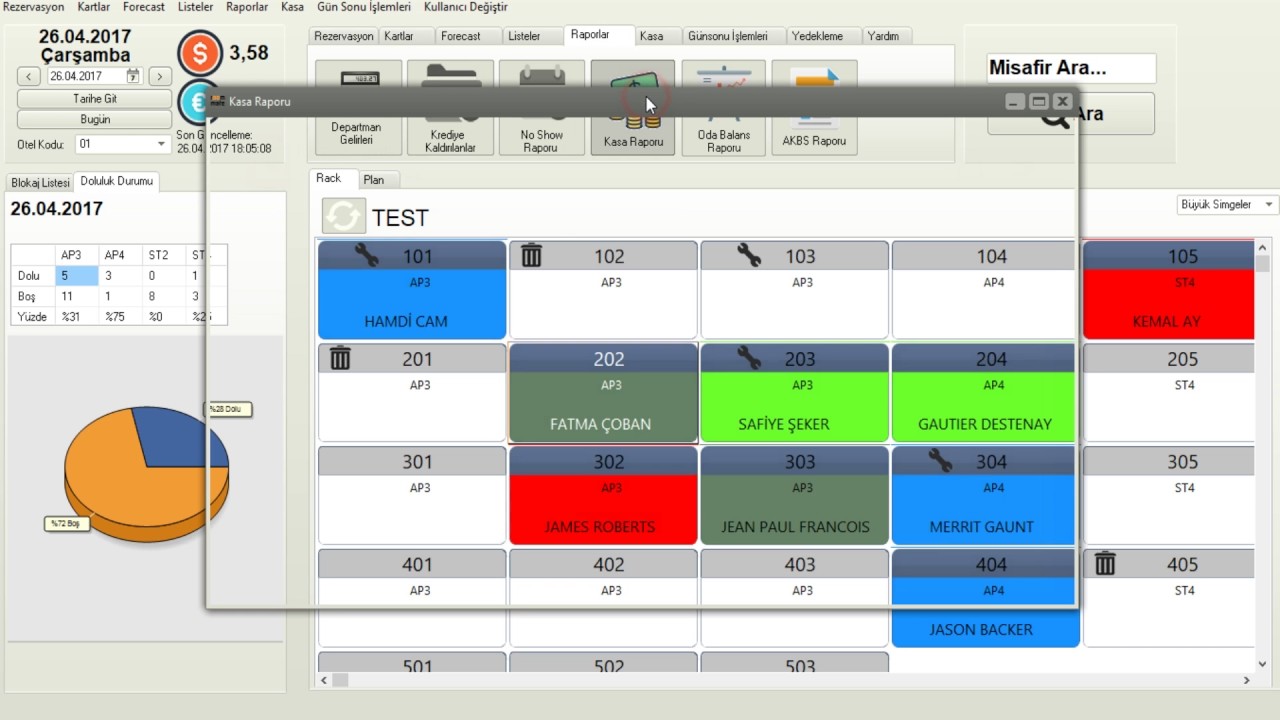Click the refresh icon next to TEST
Viewport: 1280px width, 720px height.
(343, 216)
